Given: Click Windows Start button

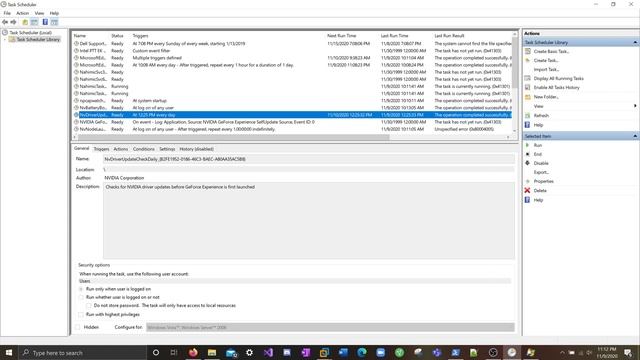Looking at the screenshot, I should point(9,353).
